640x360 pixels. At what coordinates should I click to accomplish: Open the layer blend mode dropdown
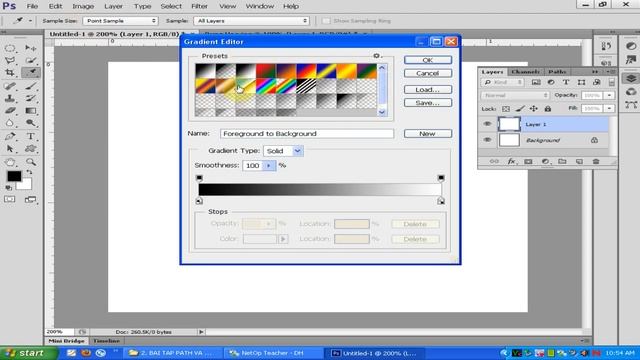coord(516,96)
